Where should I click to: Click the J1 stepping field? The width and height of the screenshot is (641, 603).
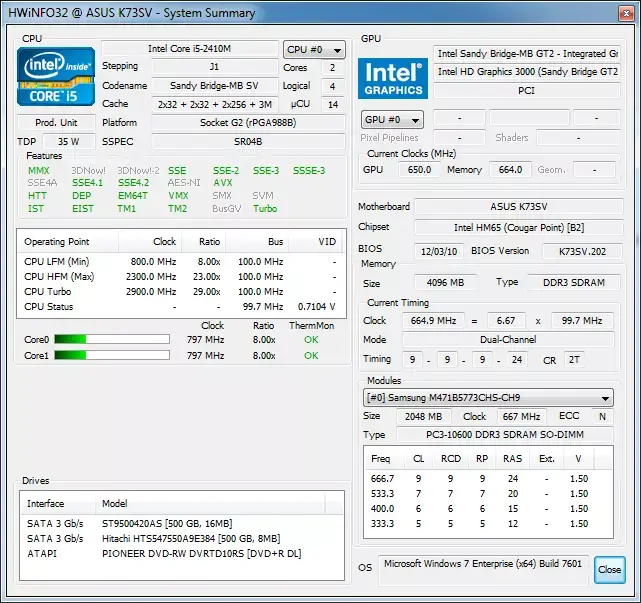click(215, 67)
